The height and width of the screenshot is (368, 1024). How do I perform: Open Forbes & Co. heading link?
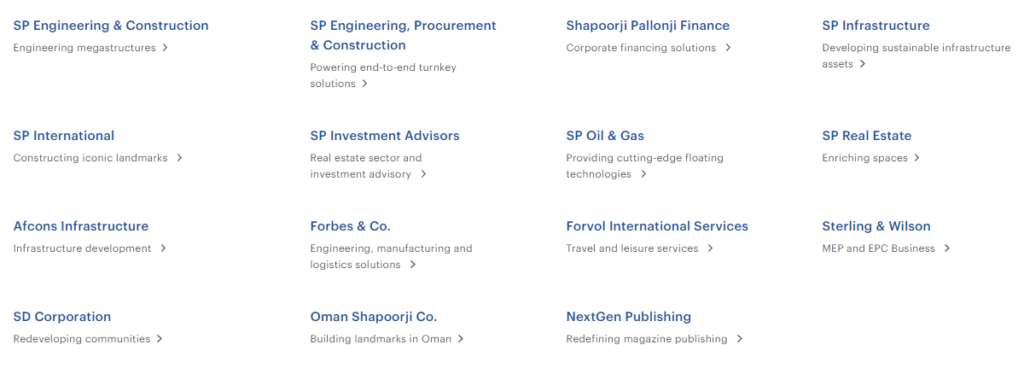pos(350,226)
